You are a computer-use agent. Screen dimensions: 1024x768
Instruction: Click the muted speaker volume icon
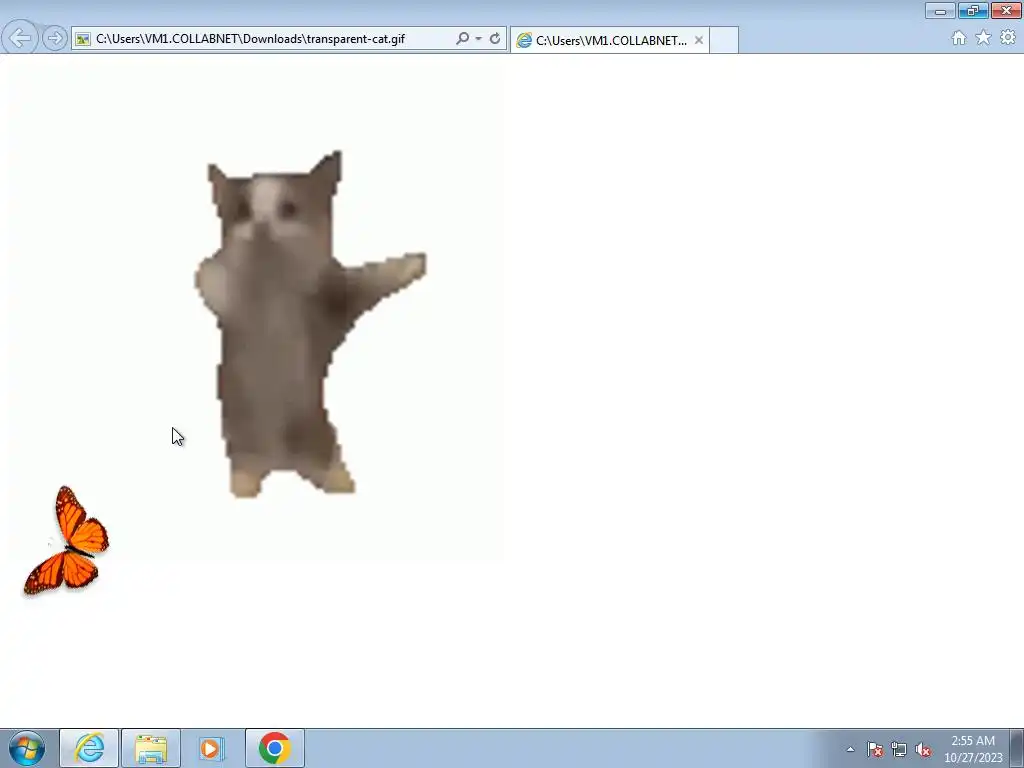point(923,749)
